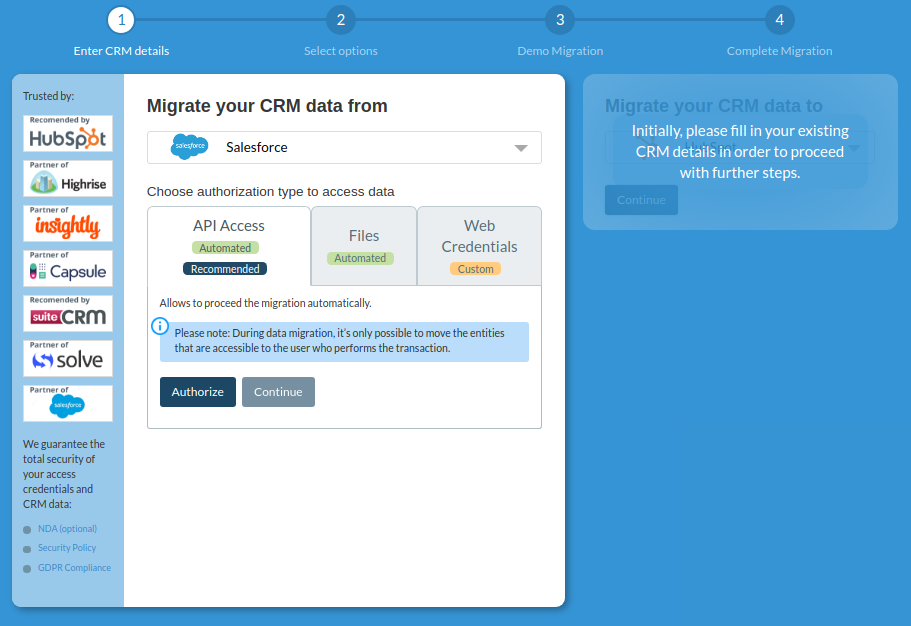911x626 pixels.
Task: Click the Recommended badge under API Access
Action: (x=225, y=269)
